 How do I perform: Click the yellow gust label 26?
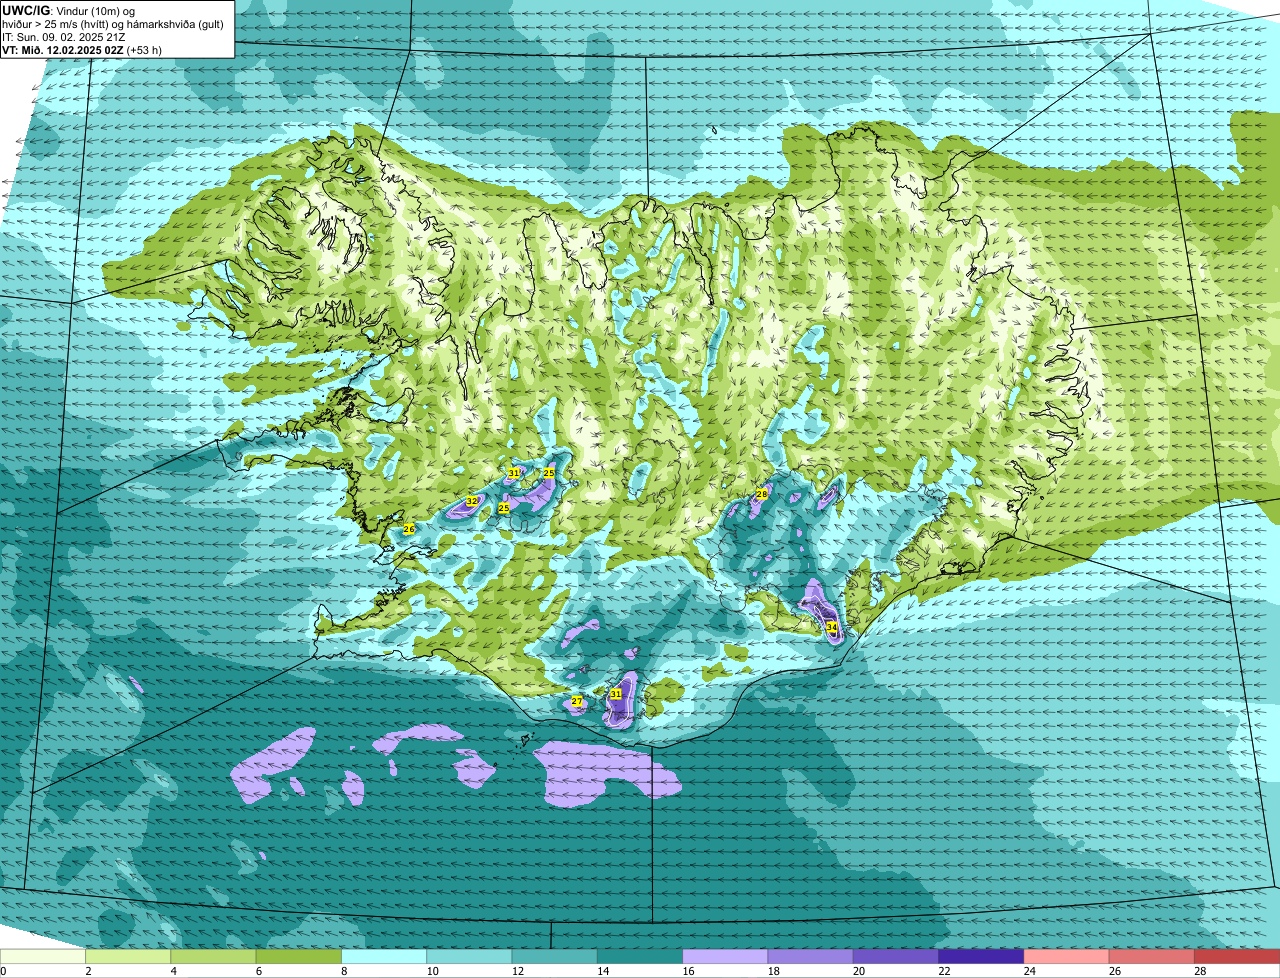(x=408, y=529)
